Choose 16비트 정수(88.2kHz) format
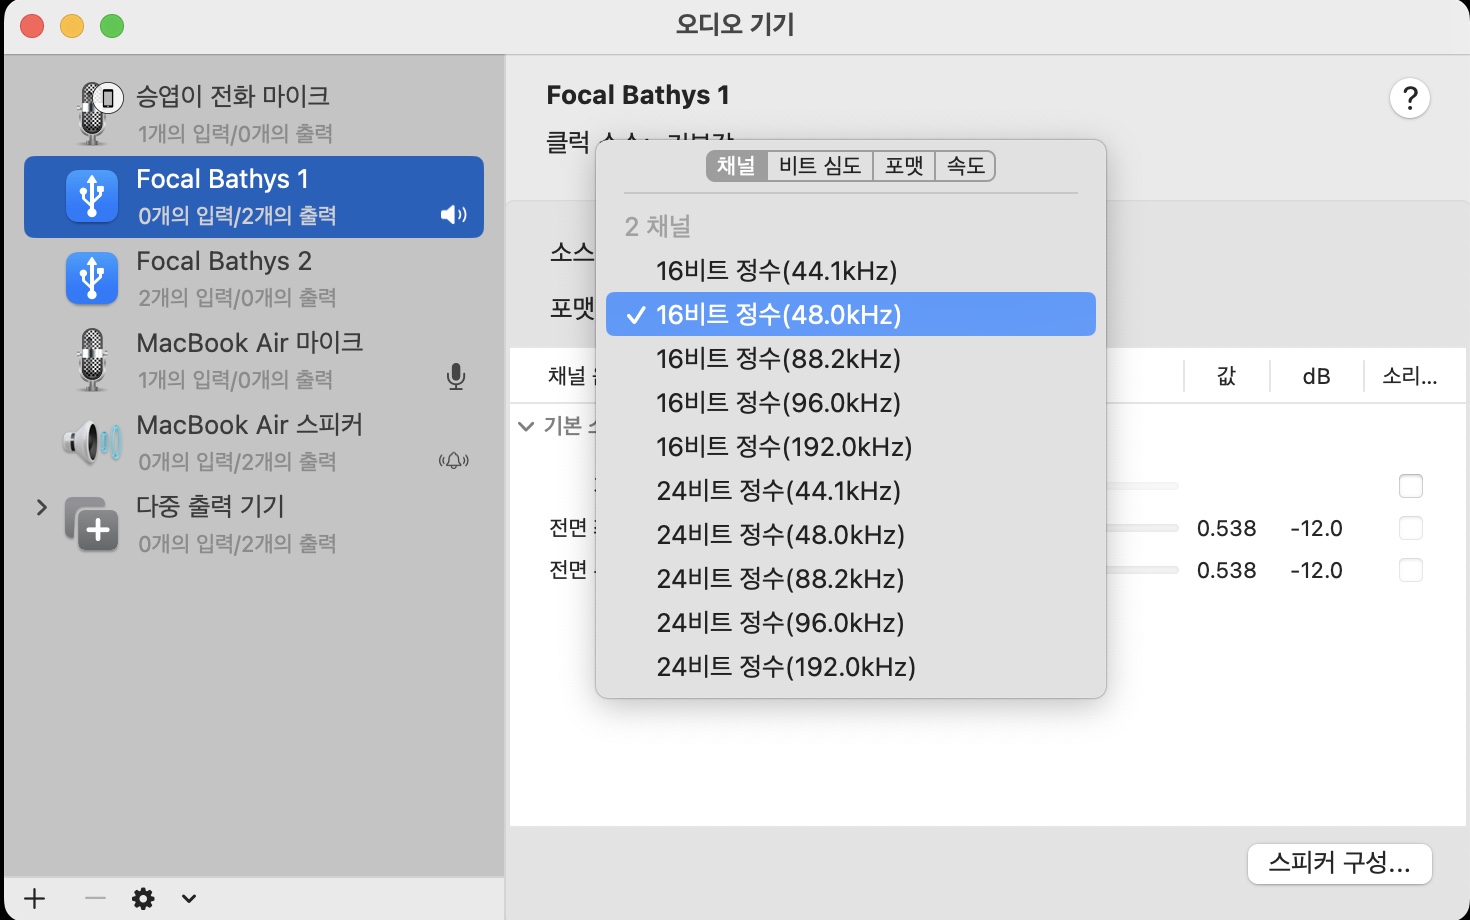The height and width of the screenshot is (920, 1470). (851, 358)
